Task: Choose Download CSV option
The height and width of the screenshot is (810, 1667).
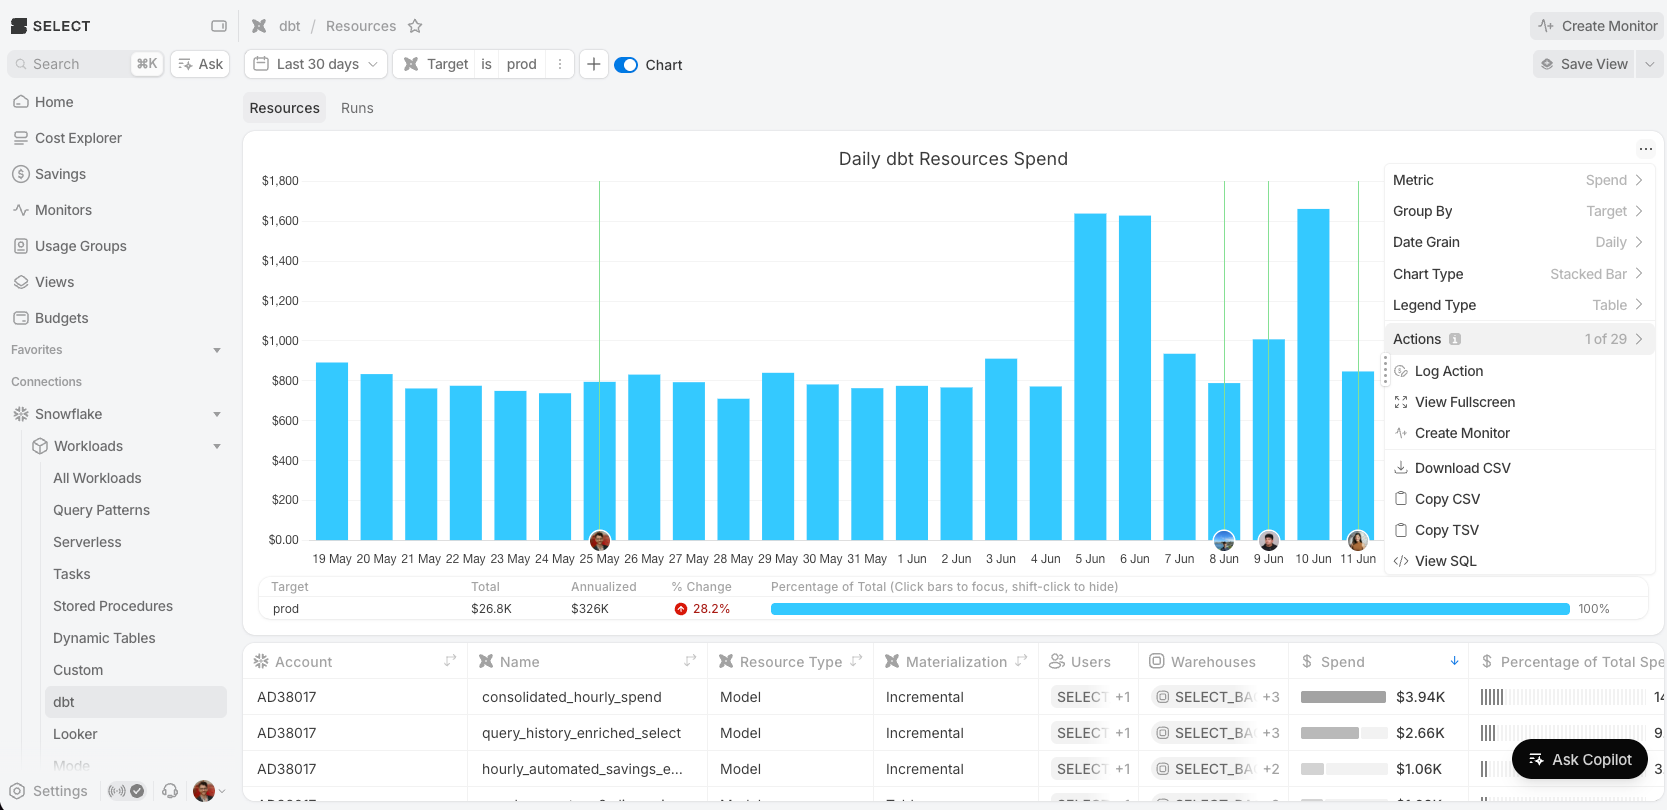Action: coord(1518,468)
